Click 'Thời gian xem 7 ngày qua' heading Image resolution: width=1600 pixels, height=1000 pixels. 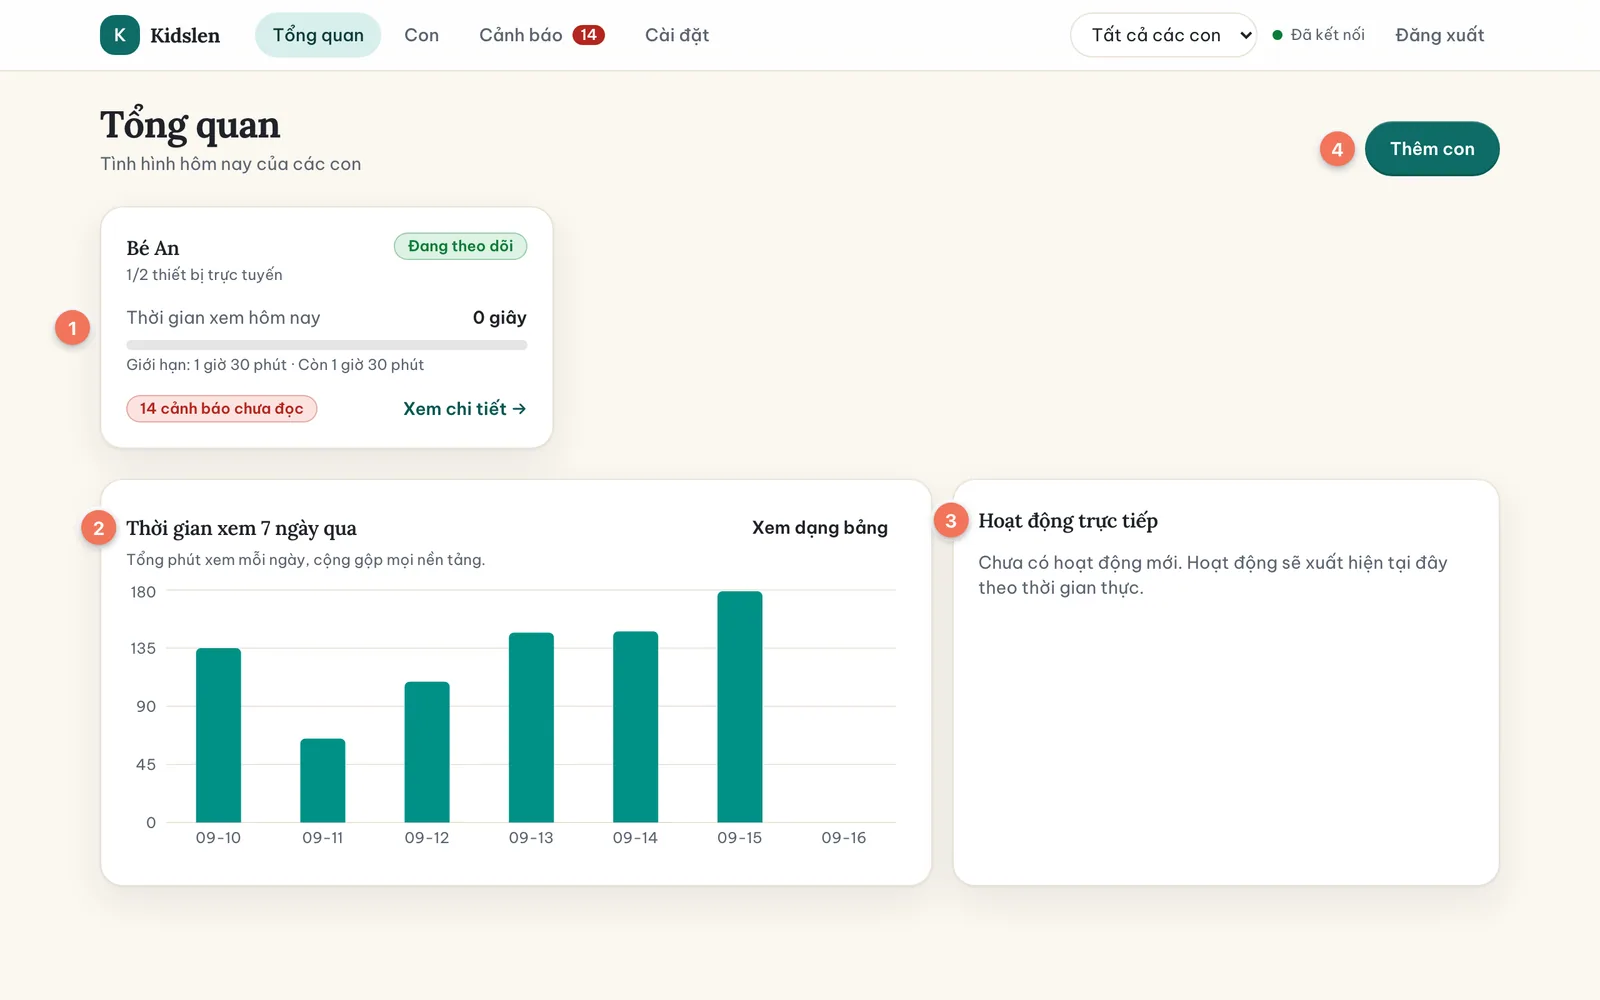pos(241,528)
